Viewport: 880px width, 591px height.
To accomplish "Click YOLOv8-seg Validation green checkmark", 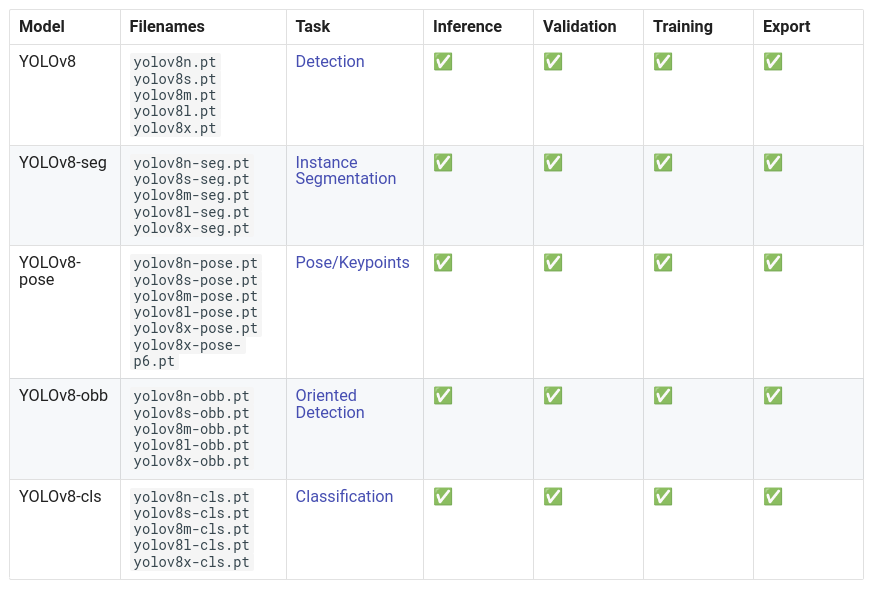I will [x=553, y=163].
